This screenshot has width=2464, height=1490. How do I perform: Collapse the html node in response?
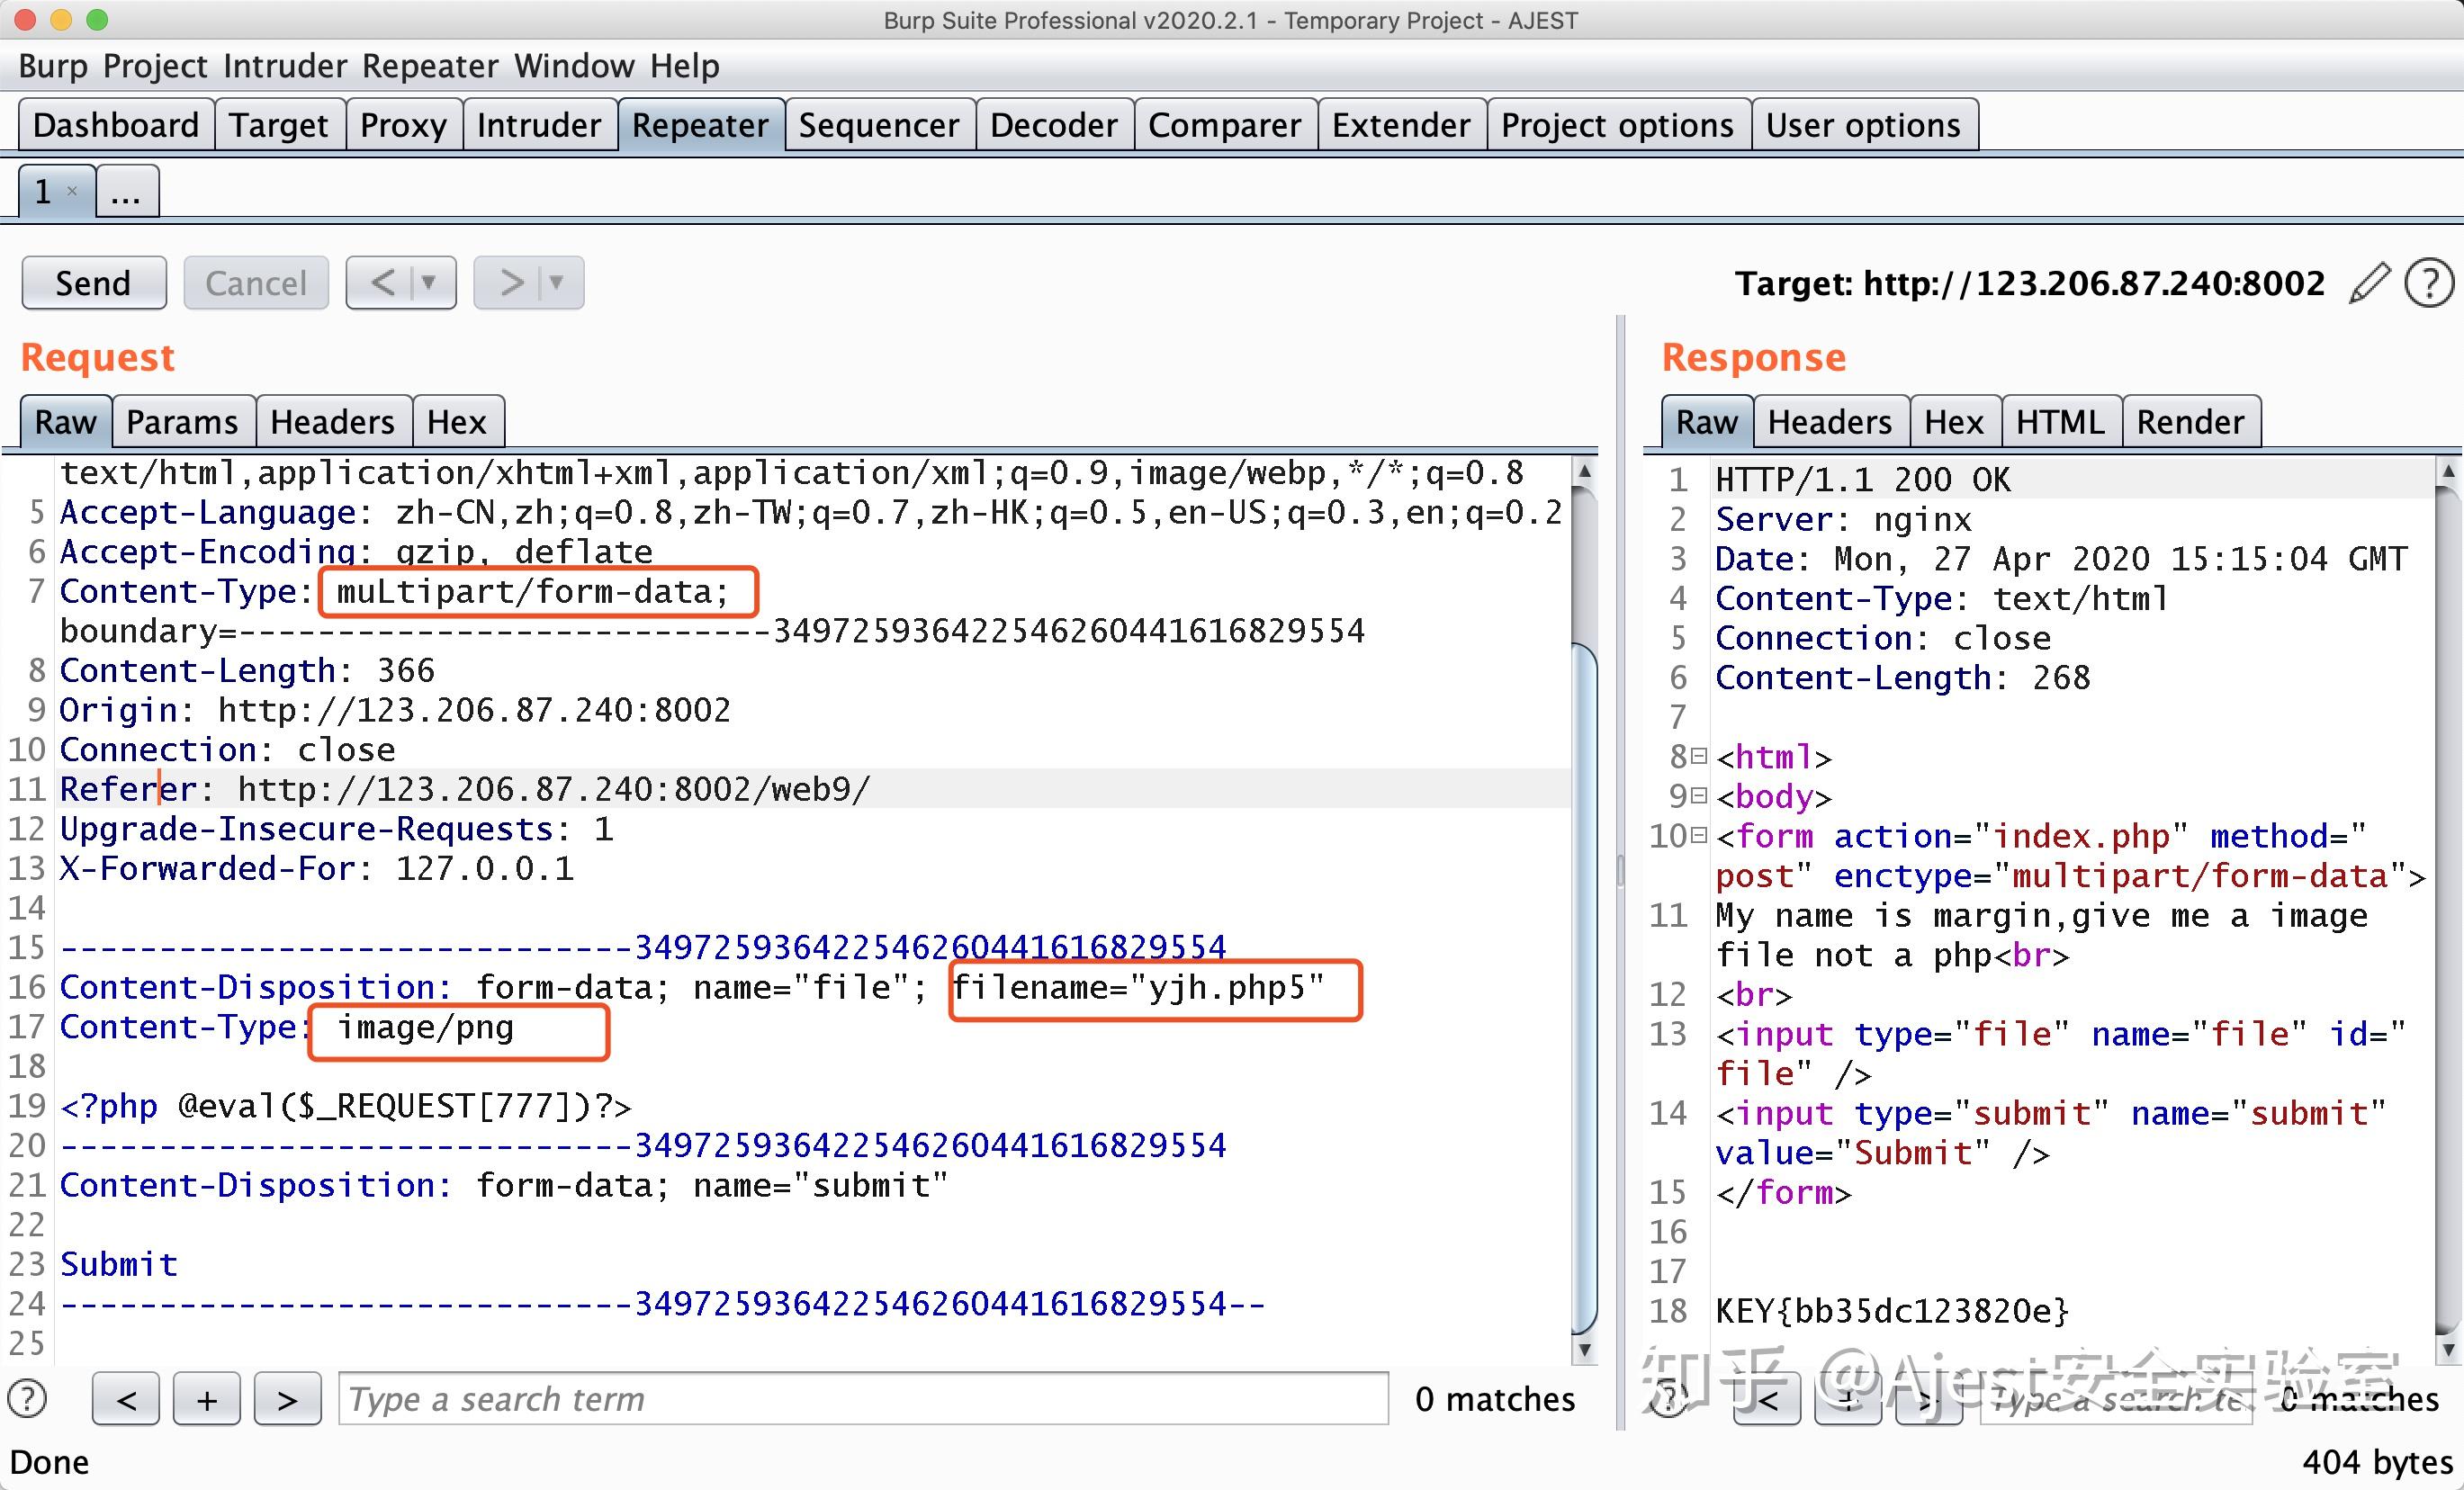click(1697, 756)
